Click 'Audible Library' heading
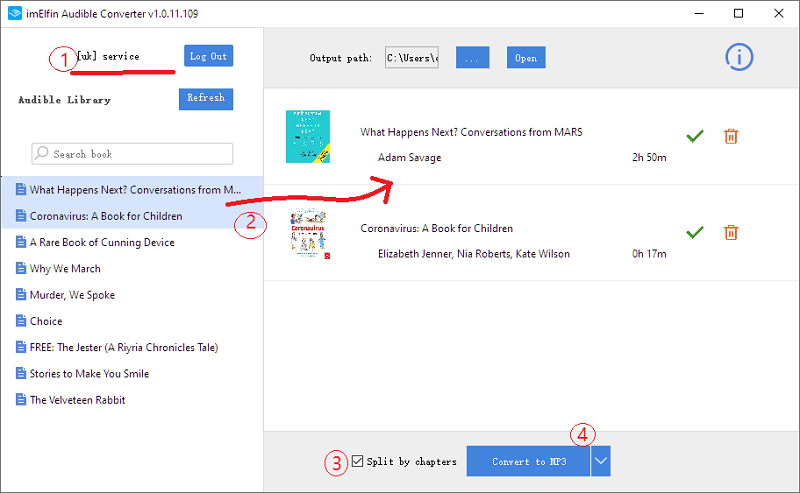 (64, 100)
